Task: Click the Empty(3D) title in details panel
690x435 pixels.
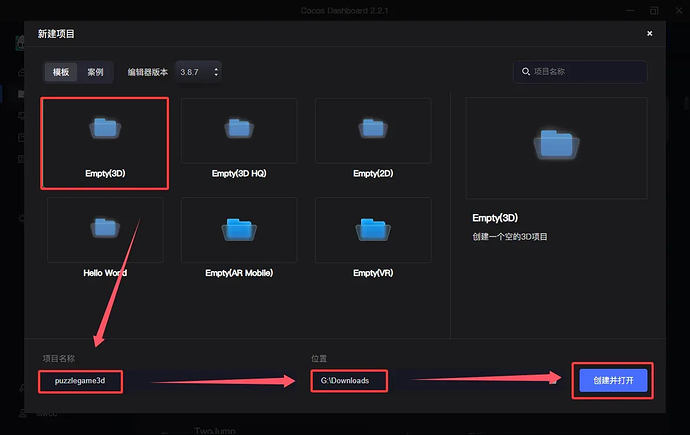Action: 495,218
